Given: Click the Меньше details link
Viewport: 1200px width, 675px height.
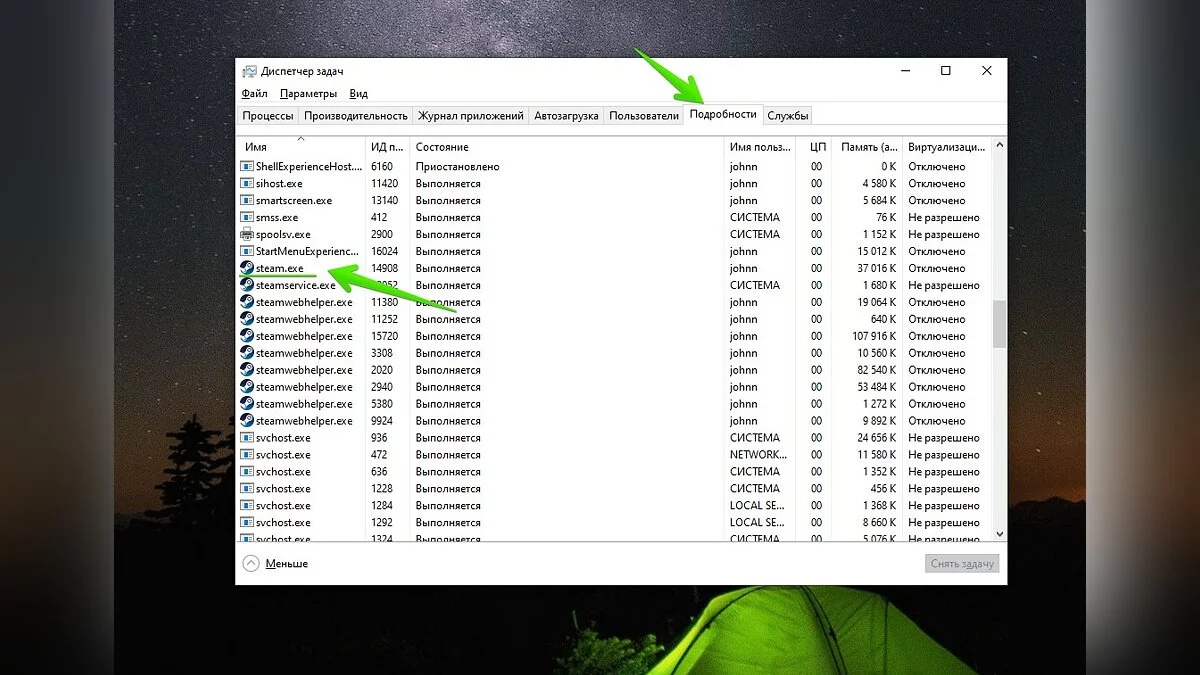Looking at the screenshot, I should coord(286,564).
